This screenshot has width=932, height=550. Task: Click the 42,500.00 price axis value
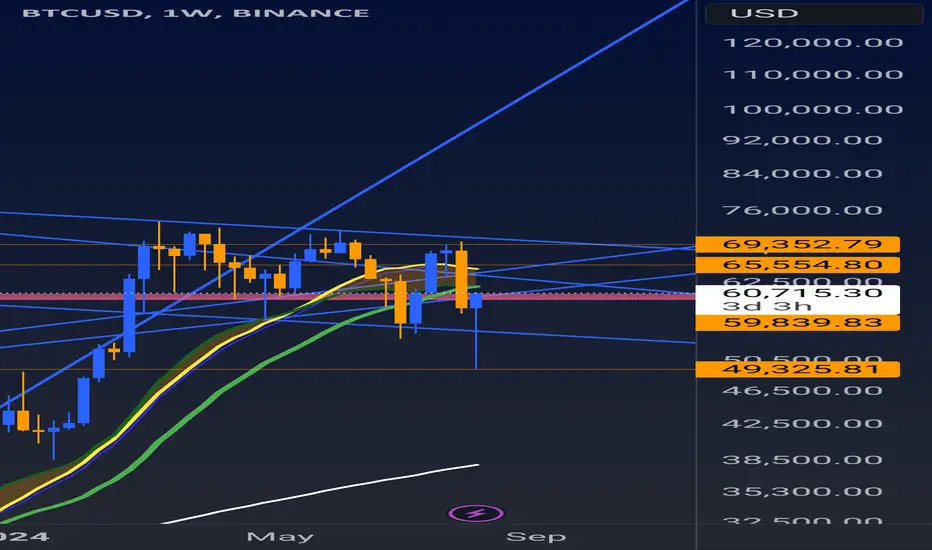[802, 424]
